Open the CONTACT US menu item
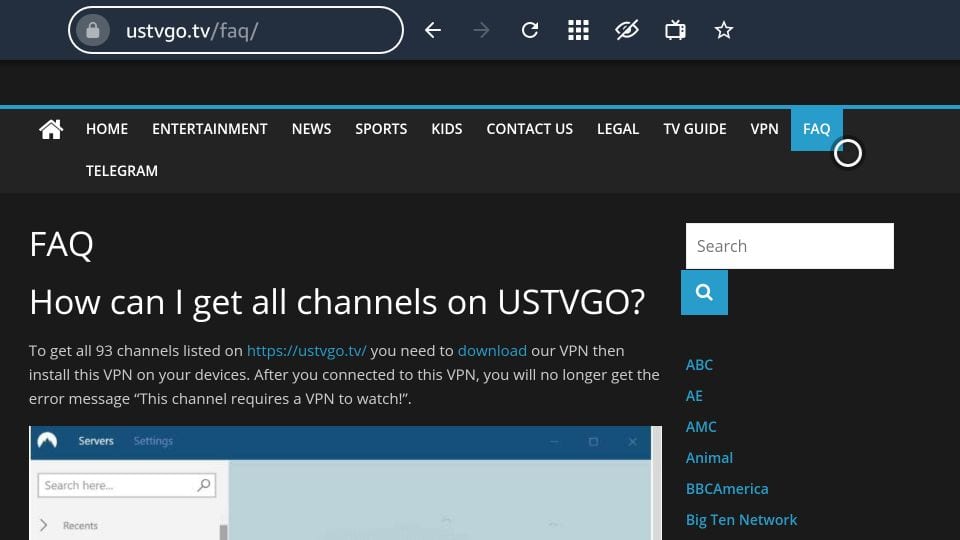The image size is (960, 540). [x=530, y=129]
